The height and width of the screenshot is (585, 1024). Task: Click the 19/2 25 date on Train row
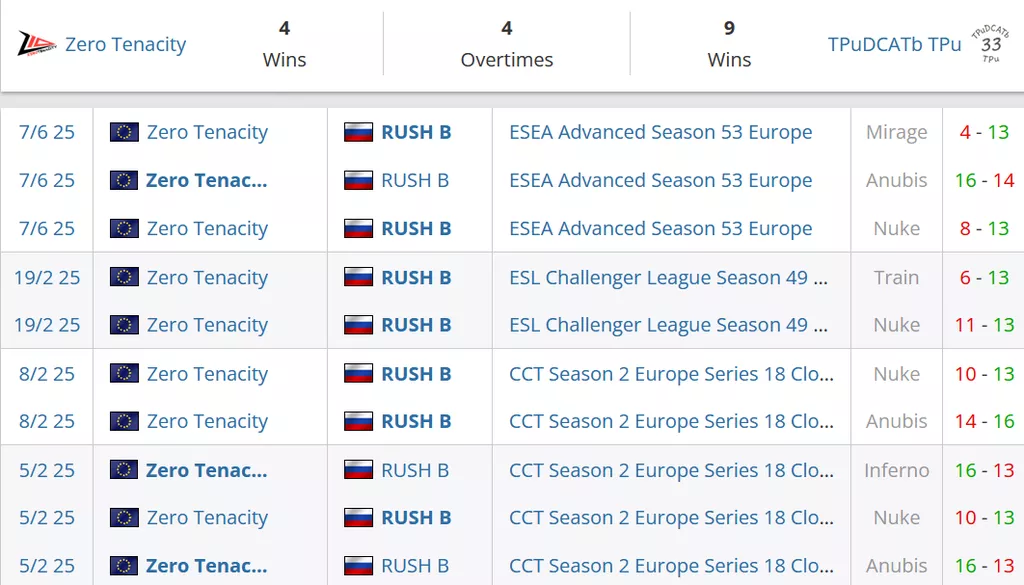pos(47,277)
